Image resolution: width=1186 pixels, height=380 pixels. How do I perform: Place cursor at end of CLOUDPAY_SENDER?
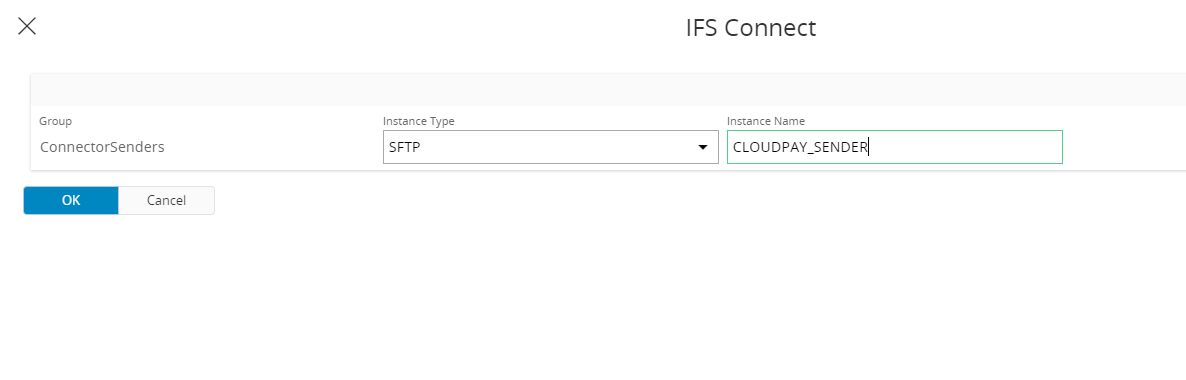point(869,148)
